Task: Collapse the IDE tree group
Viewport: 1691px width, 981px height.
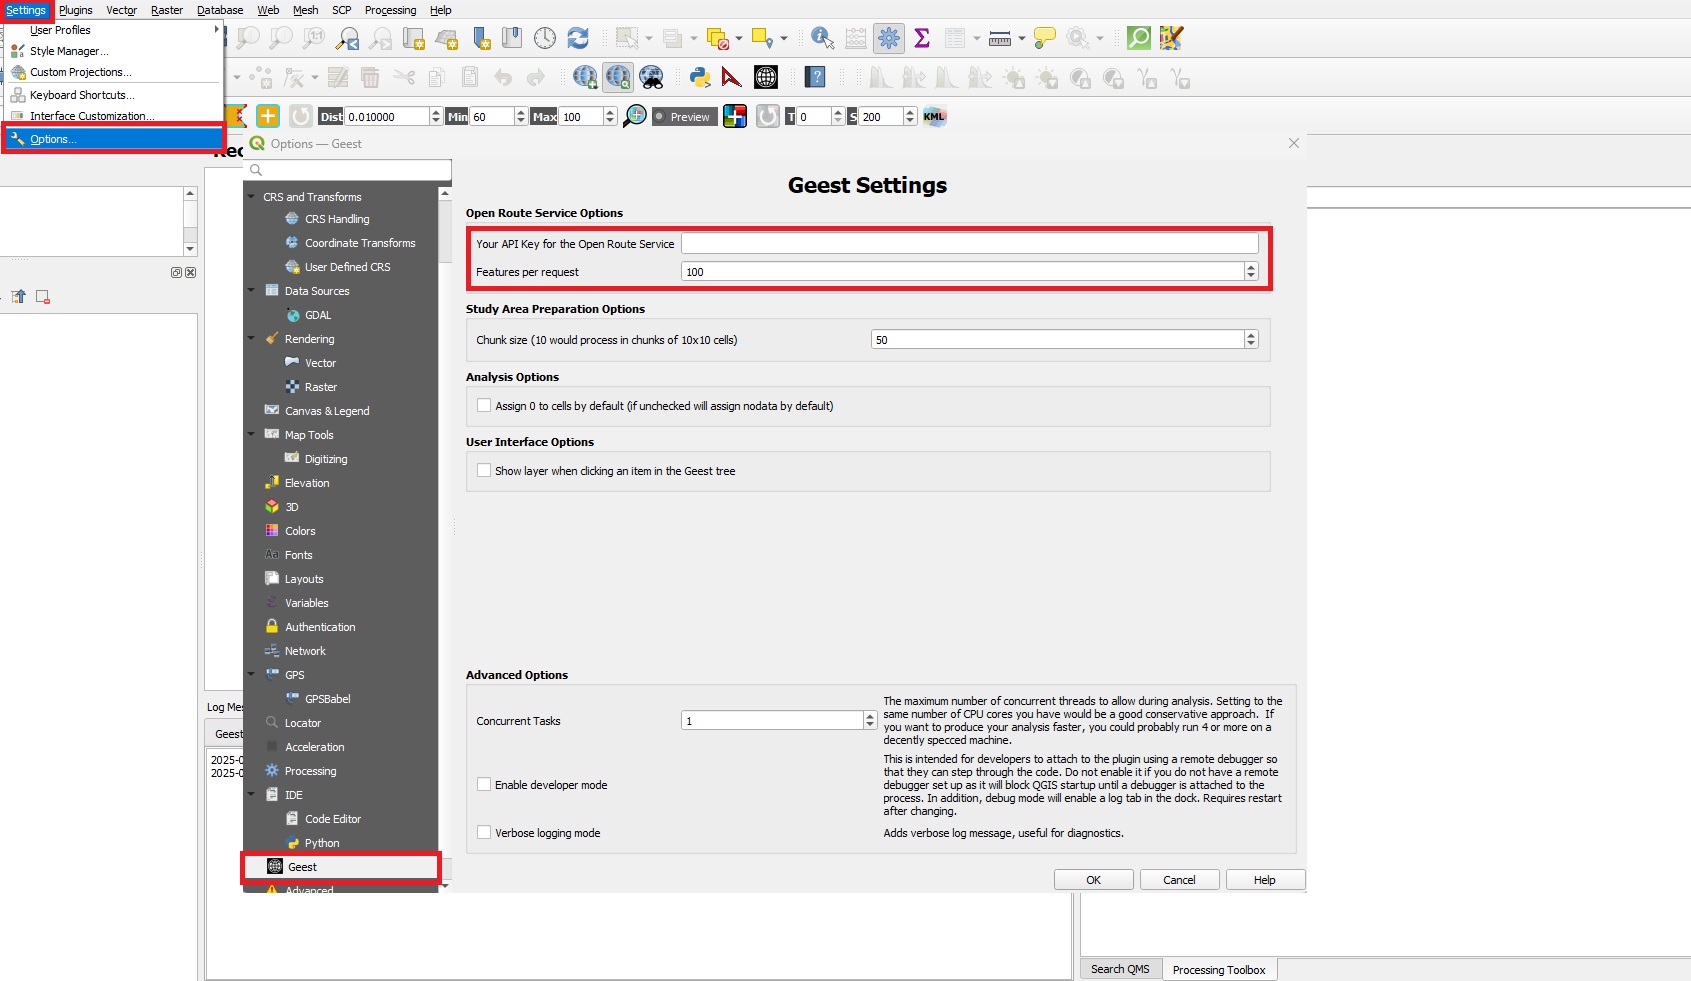Action: point(251,795)
